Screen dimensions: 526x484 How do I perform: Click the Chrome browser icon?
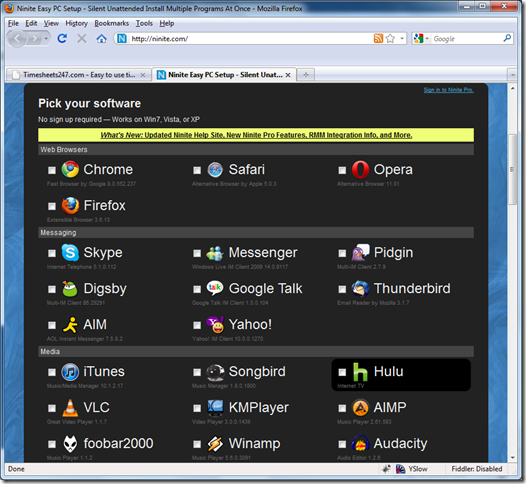tap(70, 169)
